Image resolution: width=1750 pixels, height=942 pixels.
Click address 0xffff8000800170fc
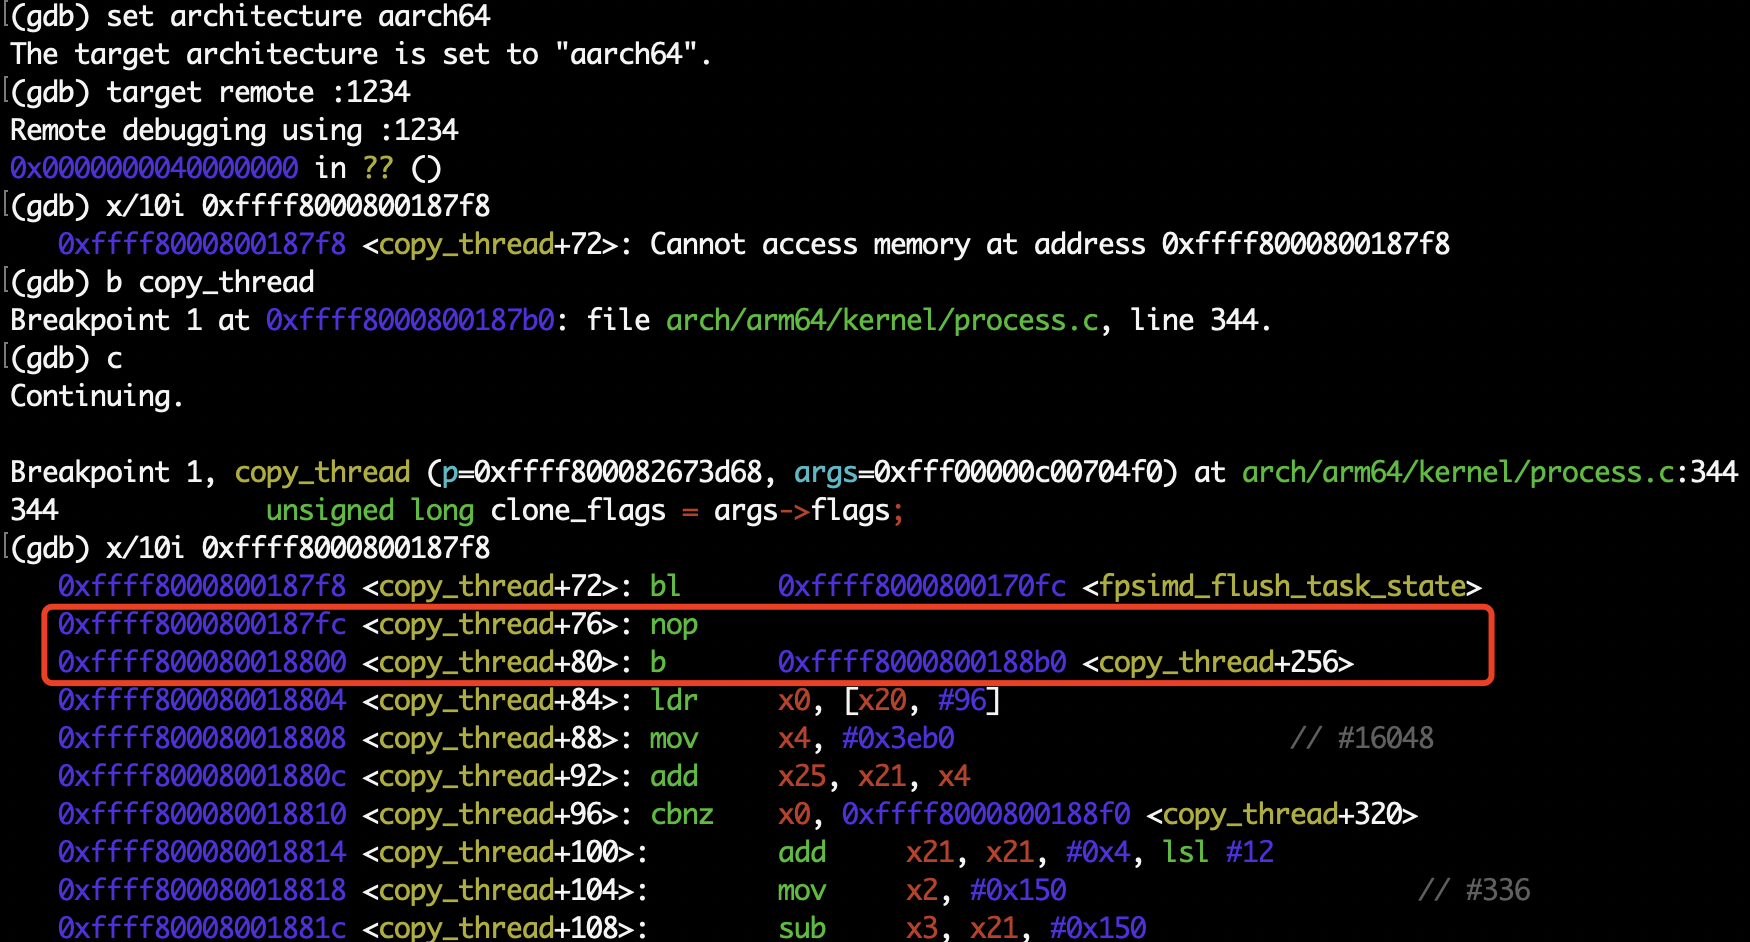[922, 586]
